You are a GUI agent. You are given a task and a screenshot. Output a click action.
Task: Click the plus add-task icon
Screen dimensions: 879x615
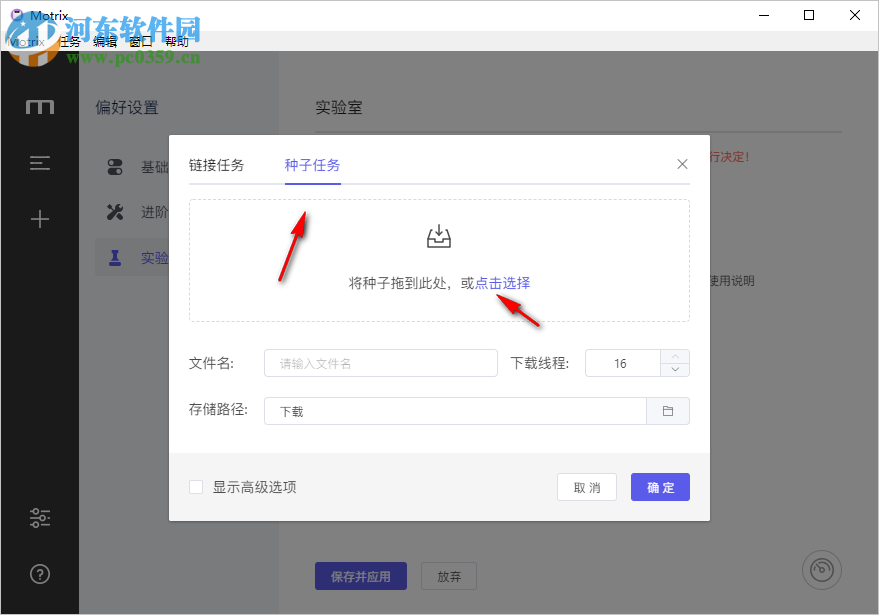(x=40, y=219)
